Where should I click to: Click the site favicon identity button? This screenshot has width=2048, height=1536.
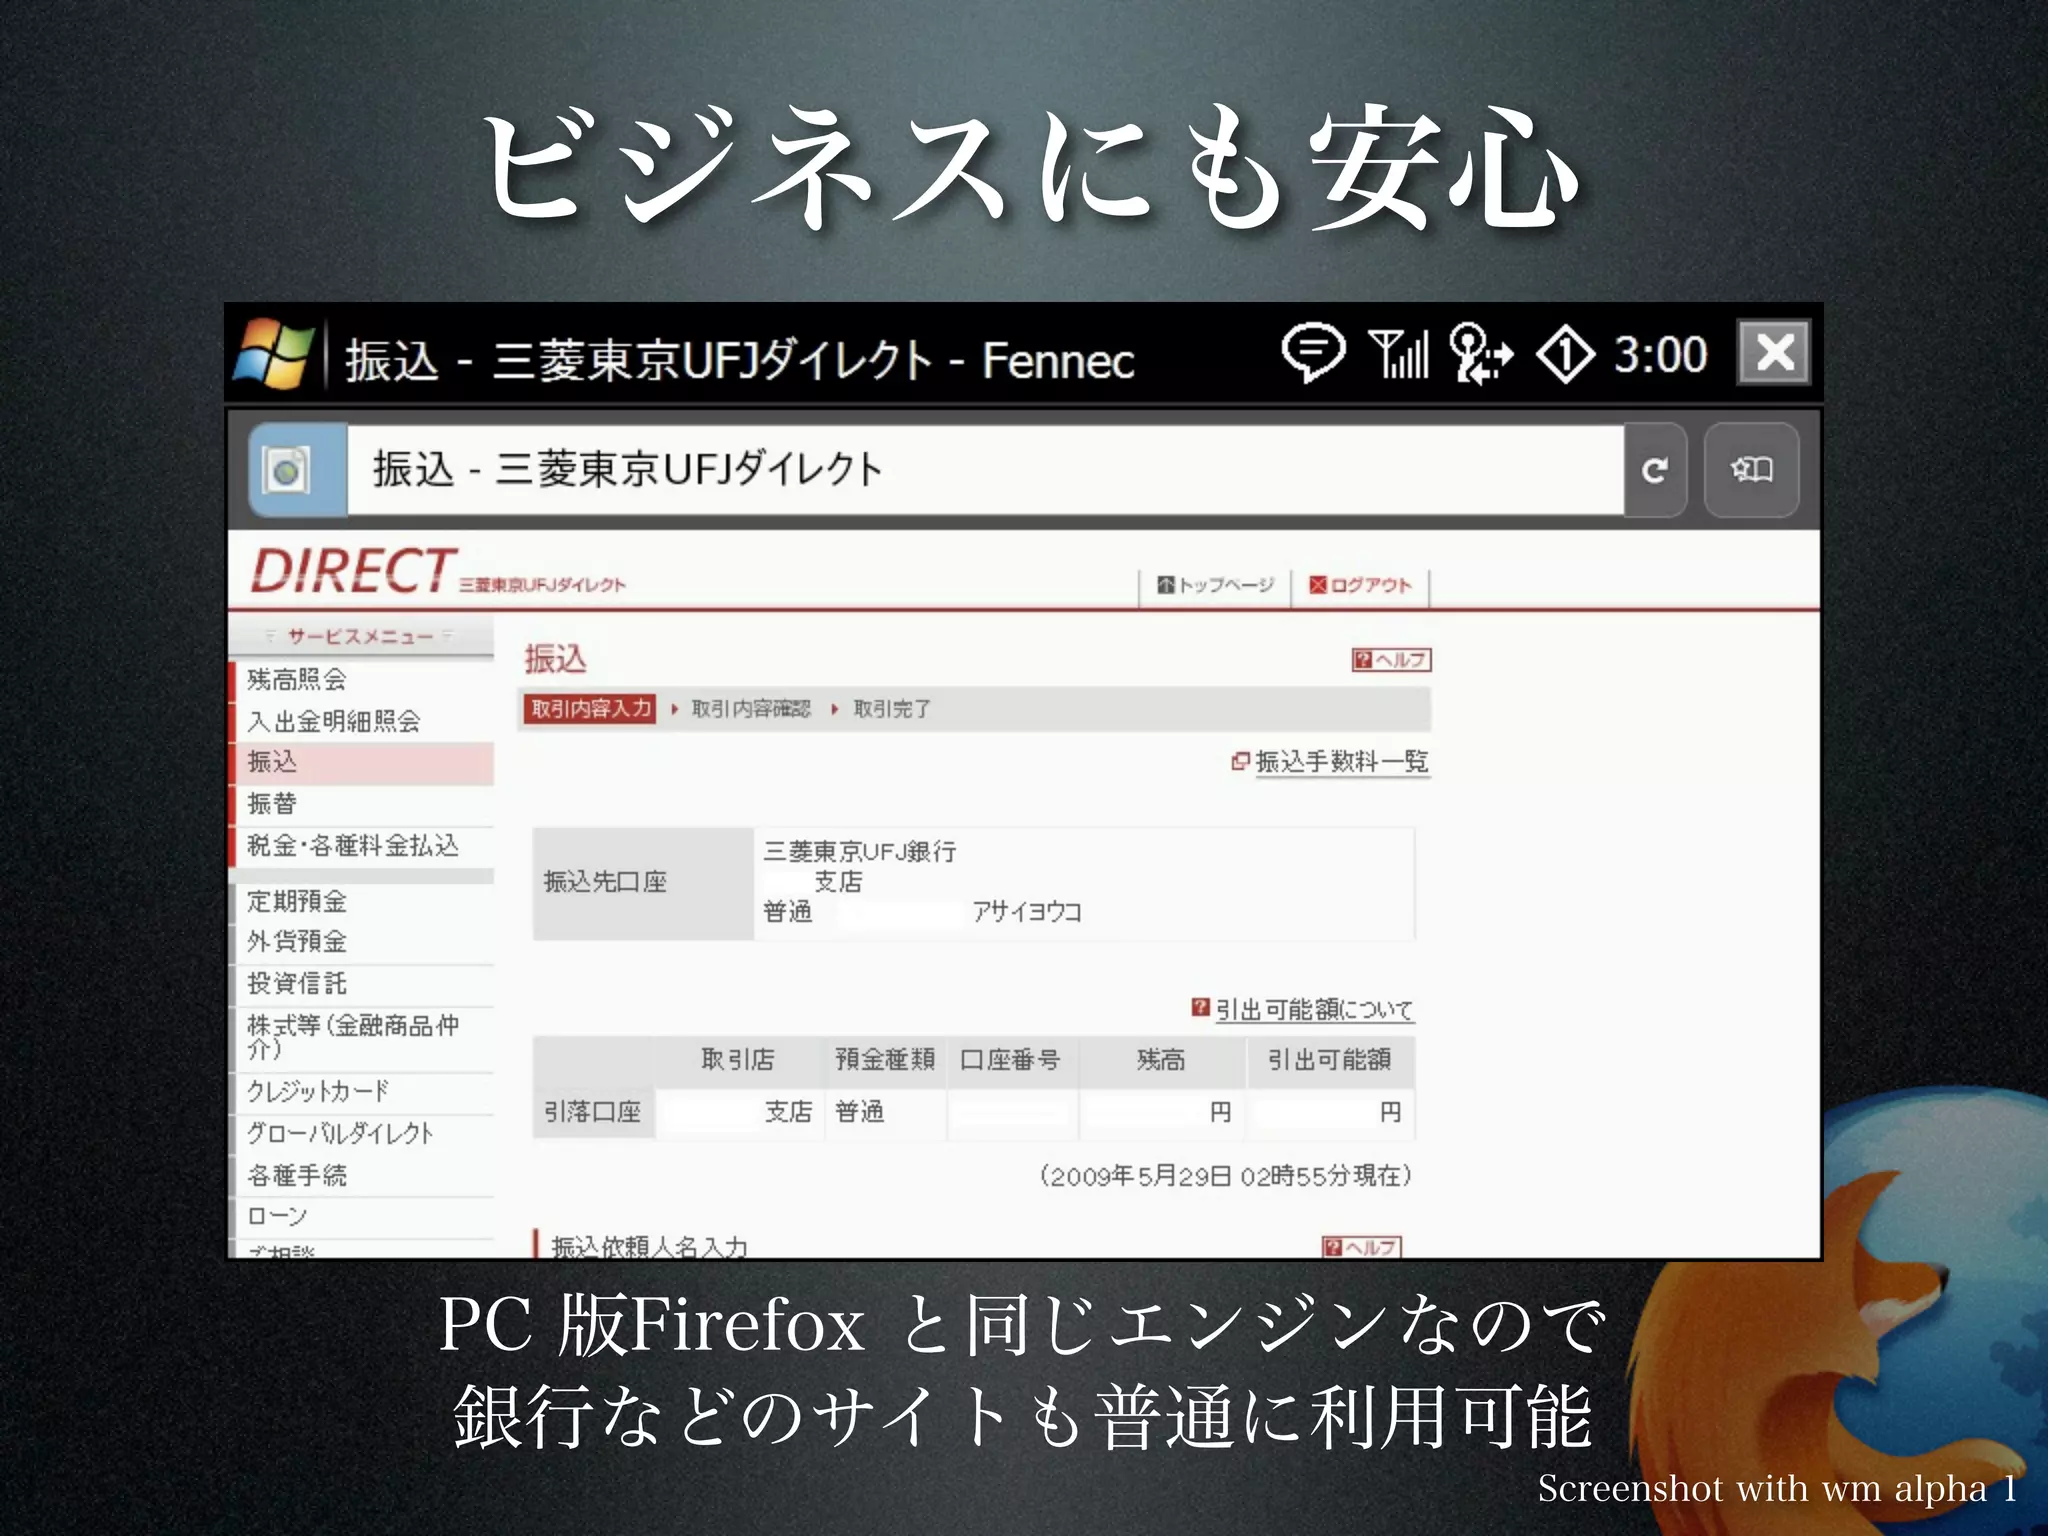click(x=288, y=469)
